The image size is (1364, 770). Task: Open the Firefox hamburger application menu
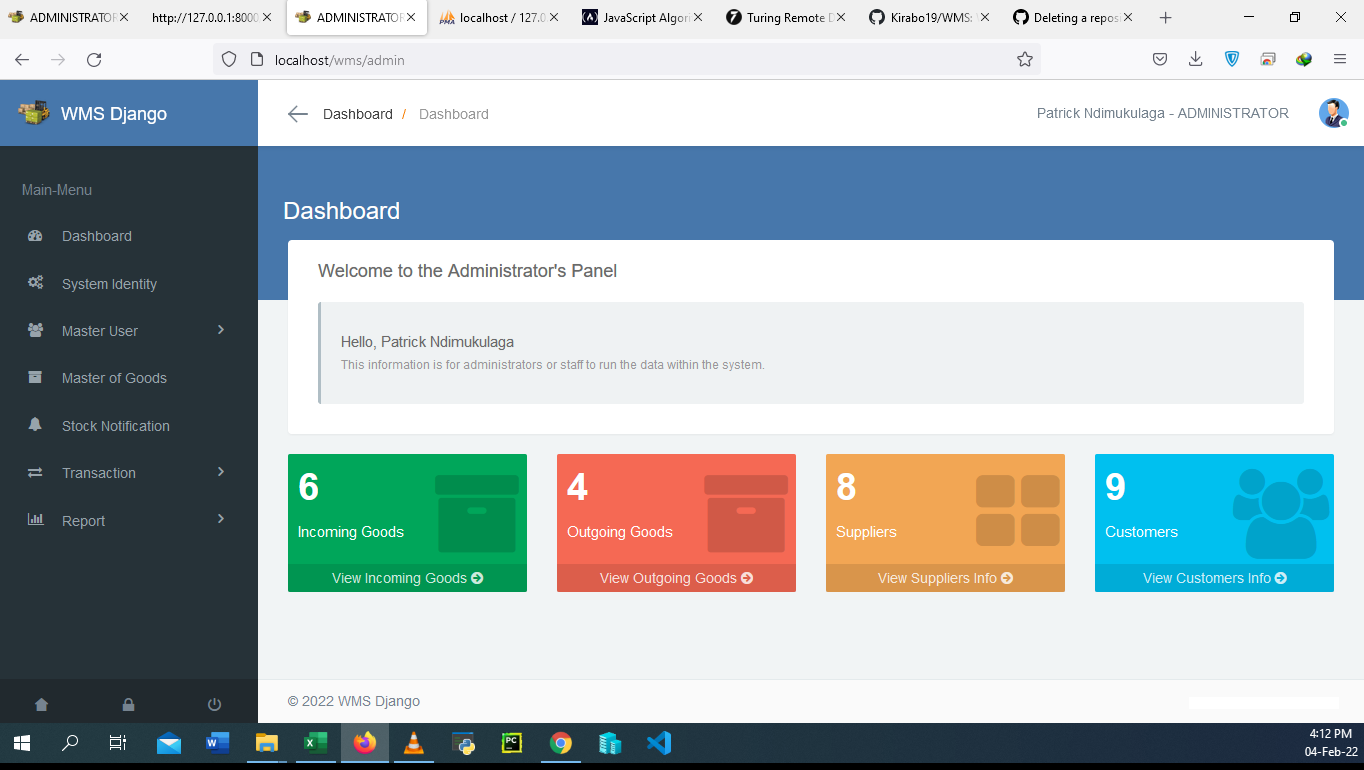tap(1340, 60)
